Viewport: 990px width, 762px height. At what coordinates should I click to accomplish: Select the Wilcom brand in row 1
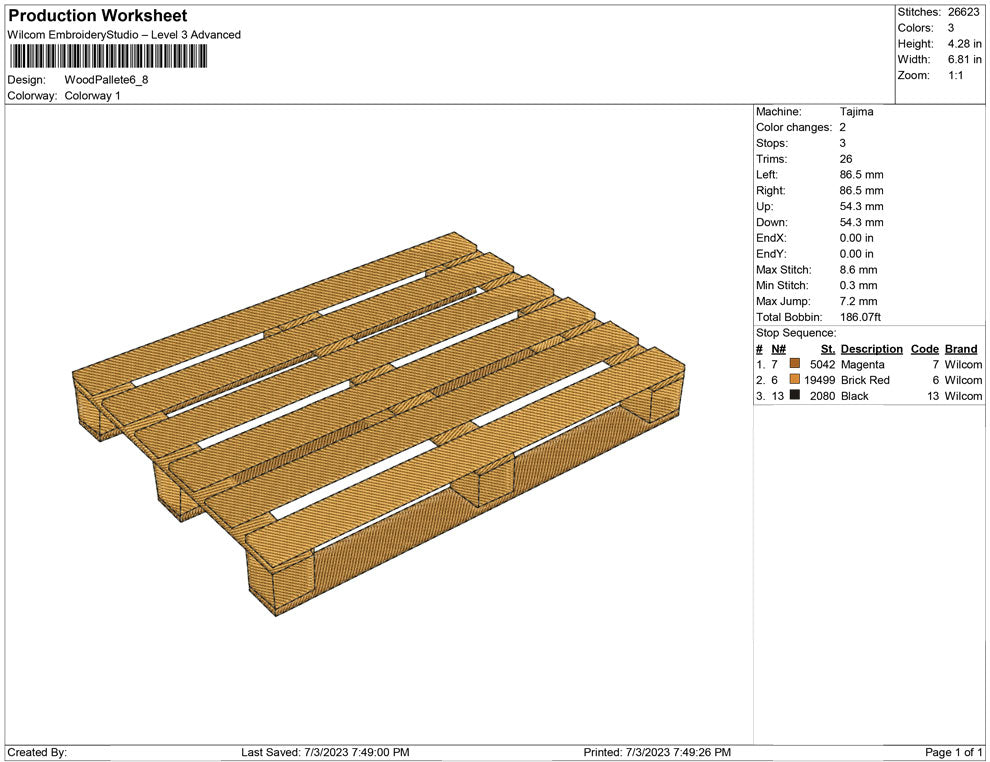point(961,364)
